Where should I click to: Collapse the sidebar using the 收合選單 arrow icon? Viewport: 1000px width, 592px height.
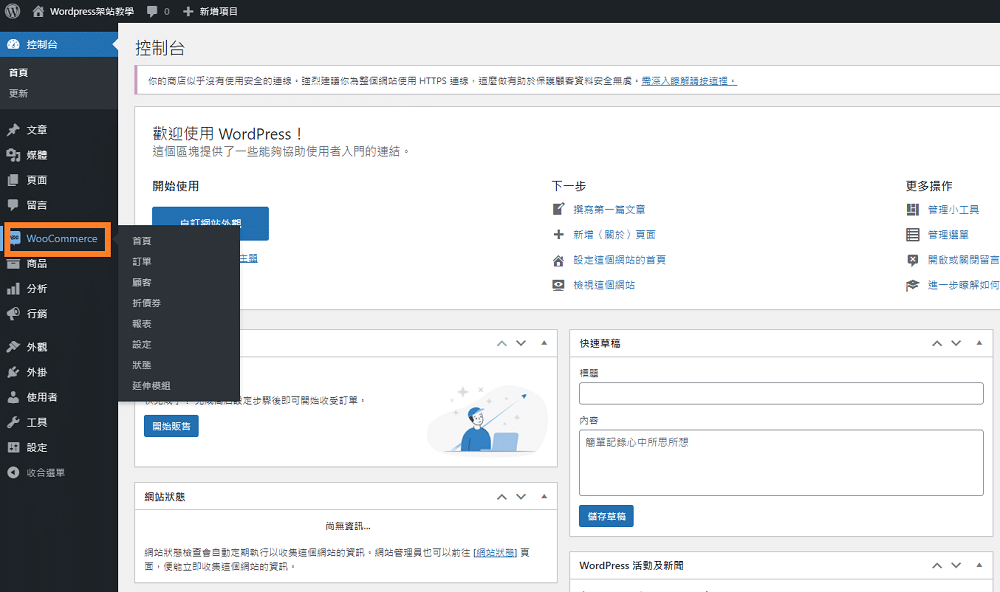[x=13, y=473]
